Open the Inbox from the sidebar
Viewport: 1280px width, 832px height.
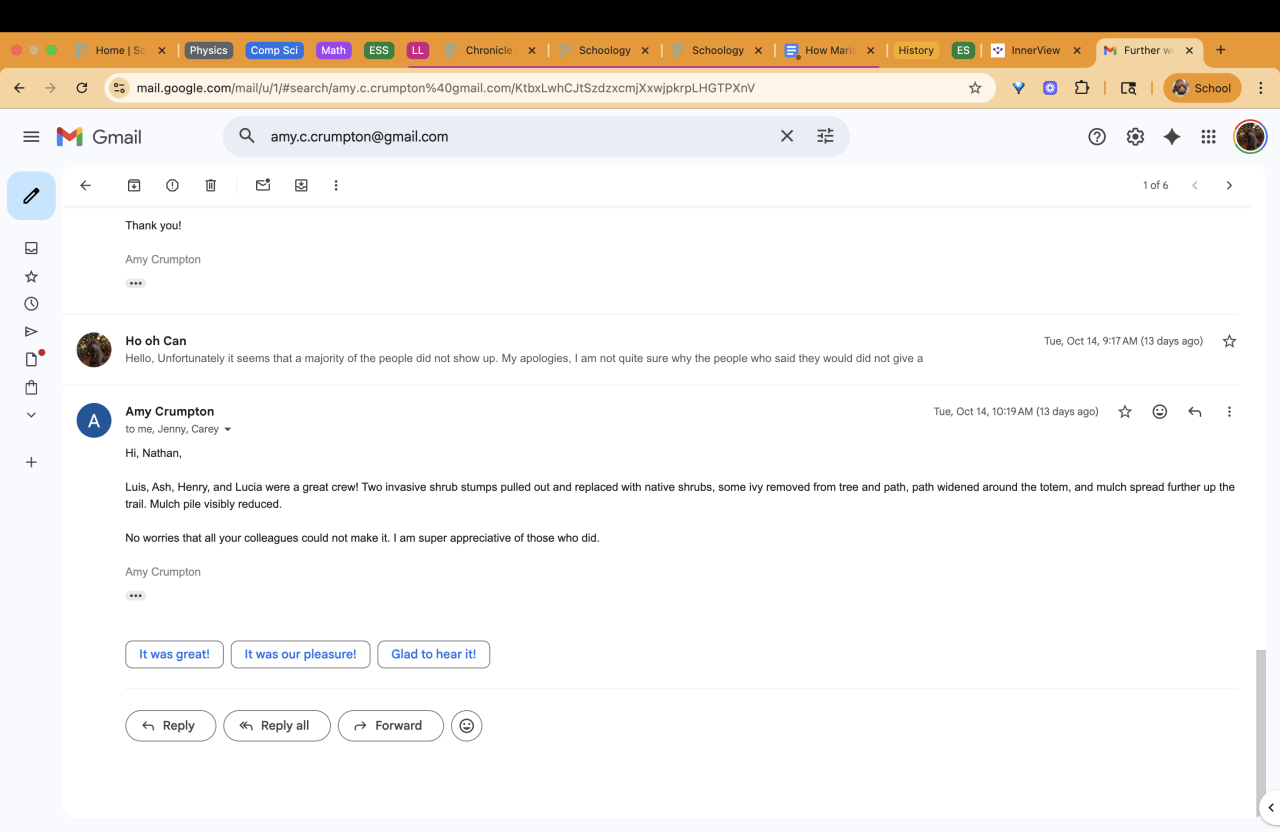coord(31,248)
